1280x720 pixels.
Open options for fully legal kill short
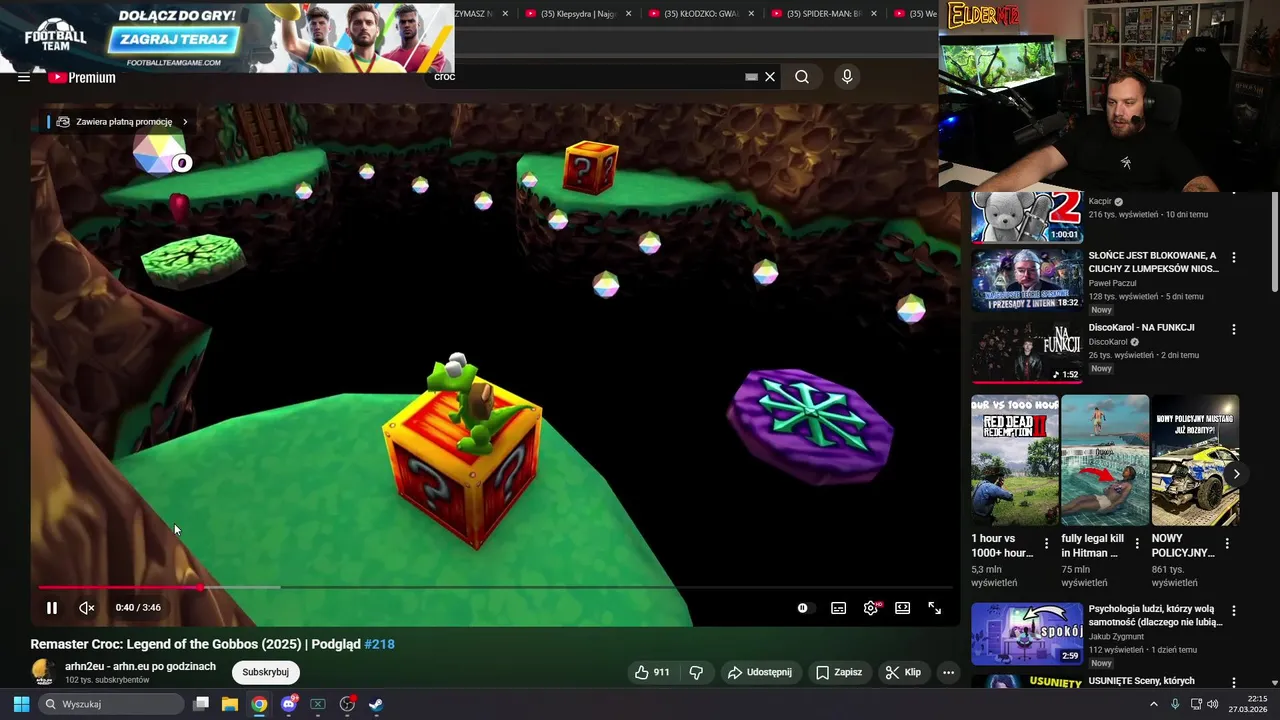(1137, 544)
